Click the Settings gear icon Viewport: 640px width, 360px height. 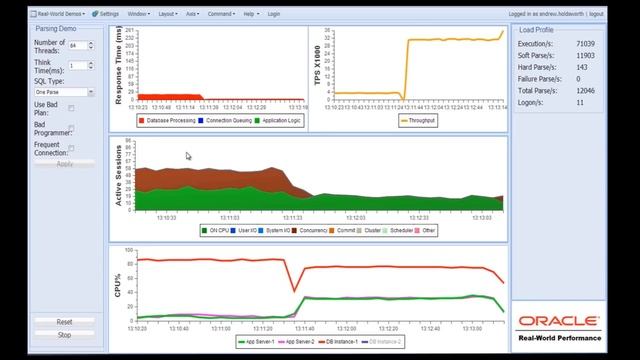point(95,14)
